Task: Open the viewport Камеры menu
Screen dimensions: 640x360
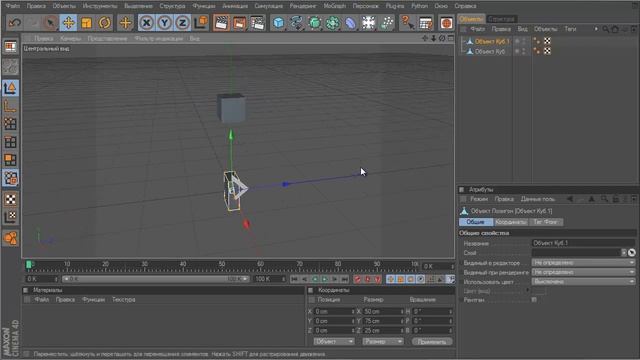Action: (70, 38)
